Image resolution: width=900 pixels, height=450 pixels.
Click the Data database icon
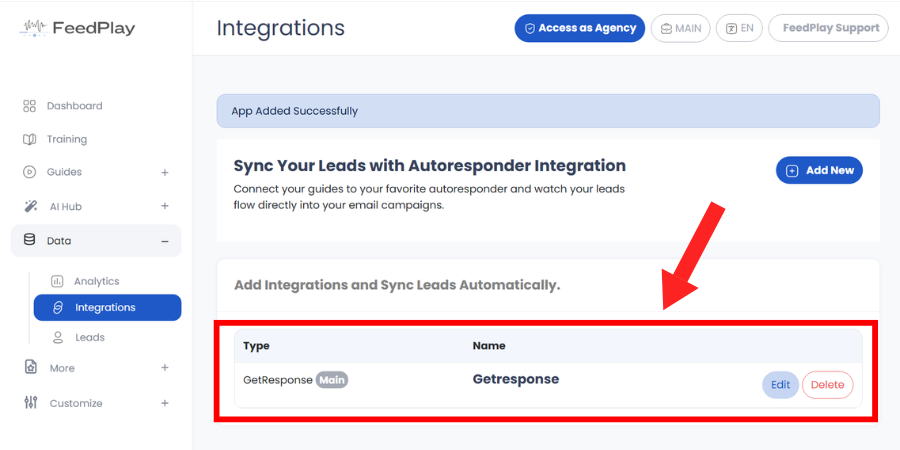click(29, 240)
